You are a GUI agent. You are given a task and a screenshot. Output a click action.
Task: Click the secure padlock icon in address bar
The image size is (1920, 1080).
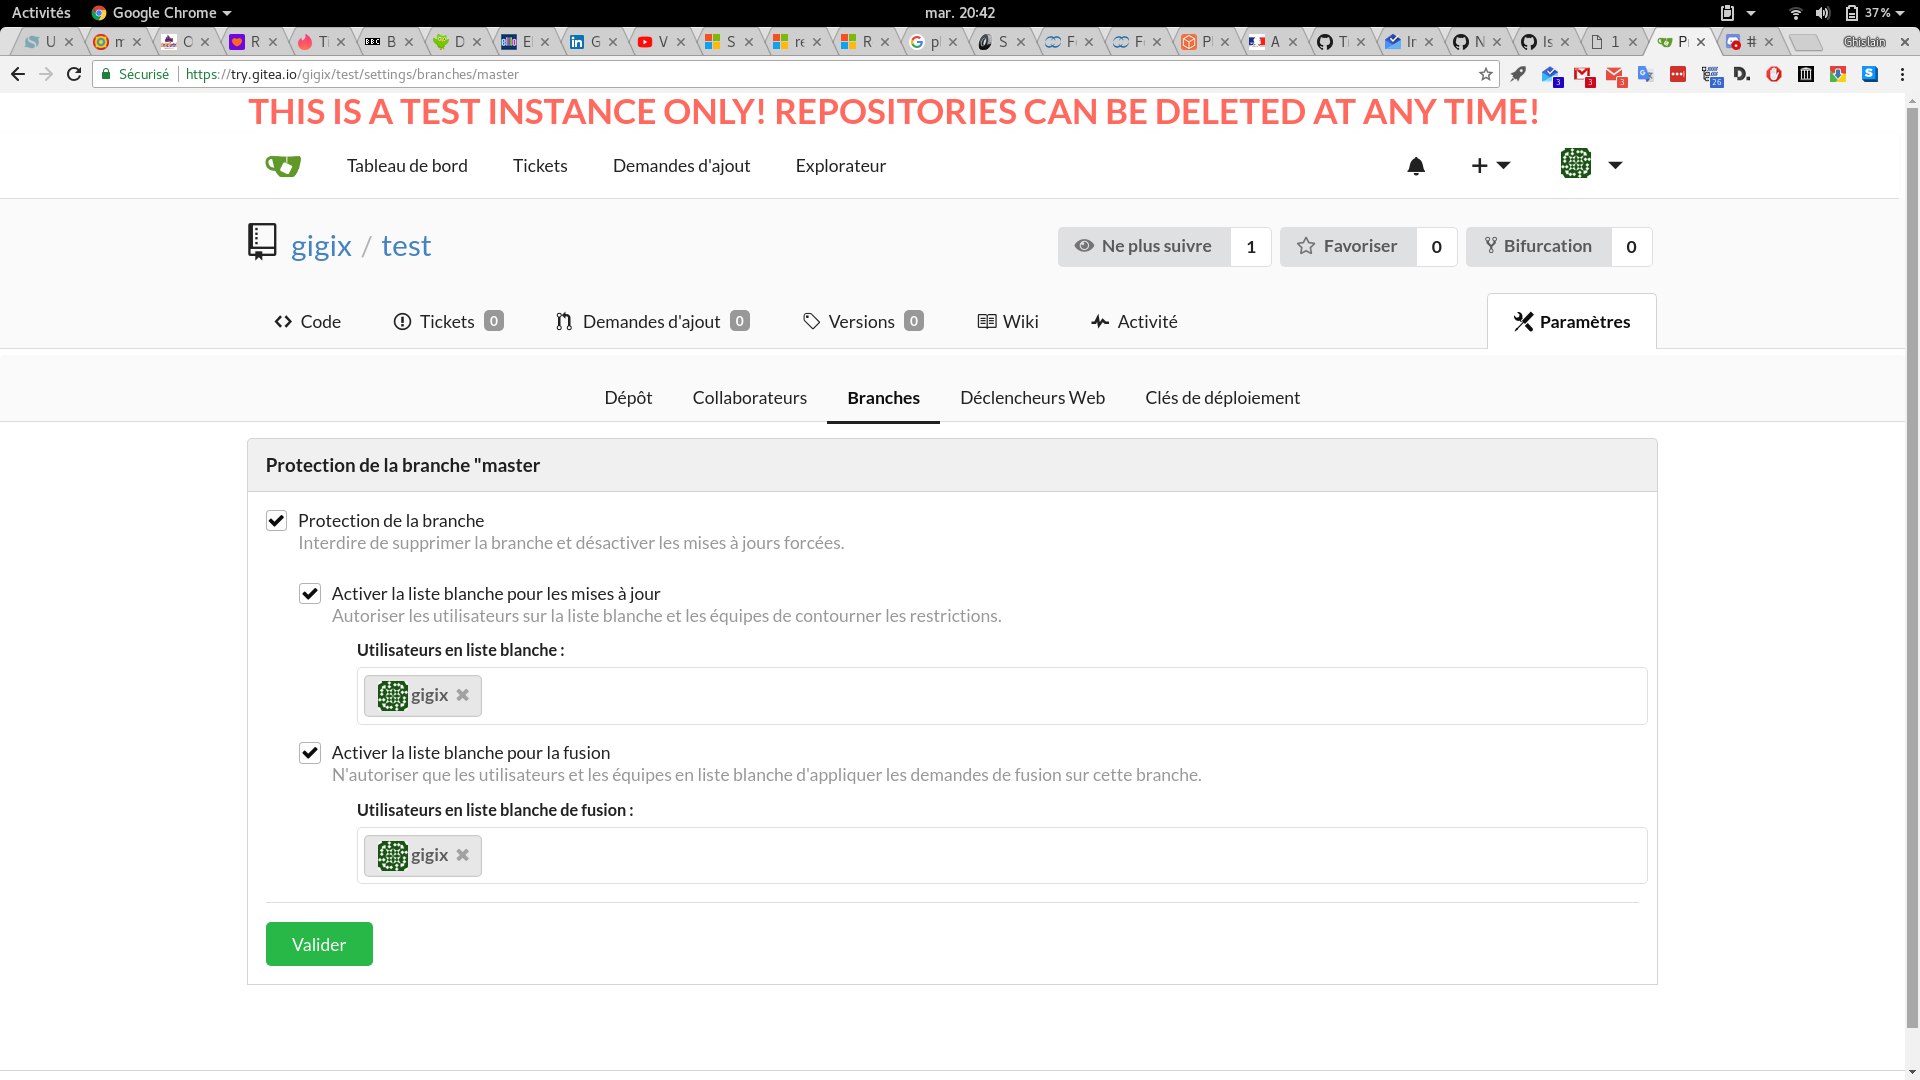coord(106,74)
